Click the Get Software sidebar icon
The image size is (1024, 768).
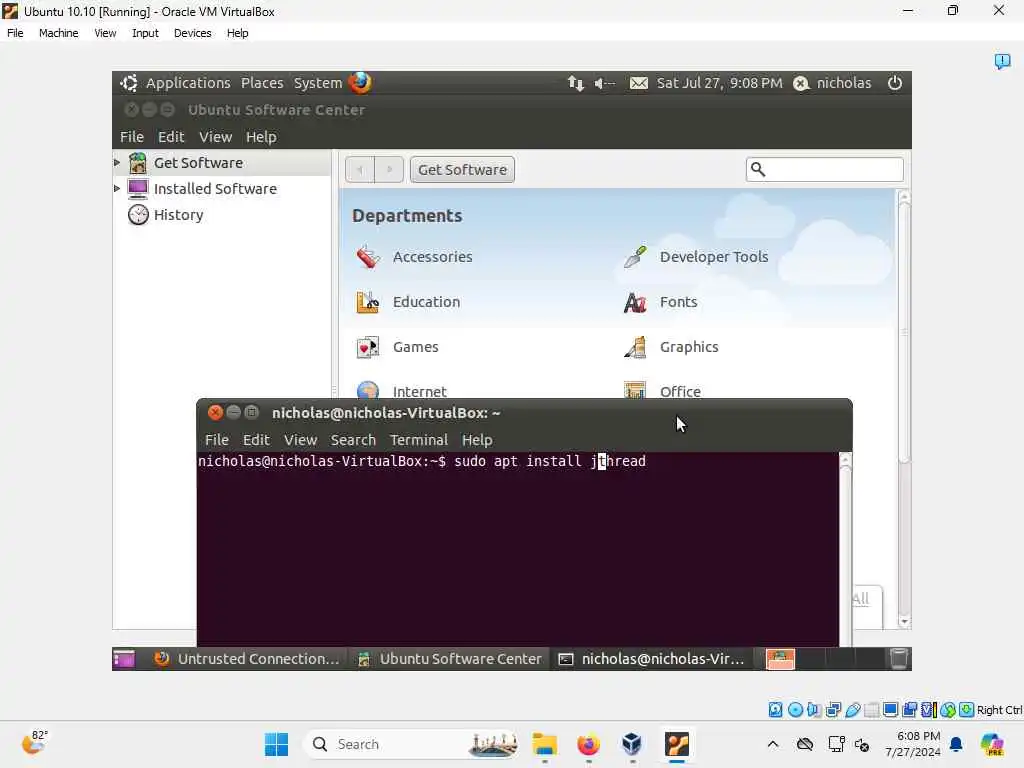coord(138,163)
